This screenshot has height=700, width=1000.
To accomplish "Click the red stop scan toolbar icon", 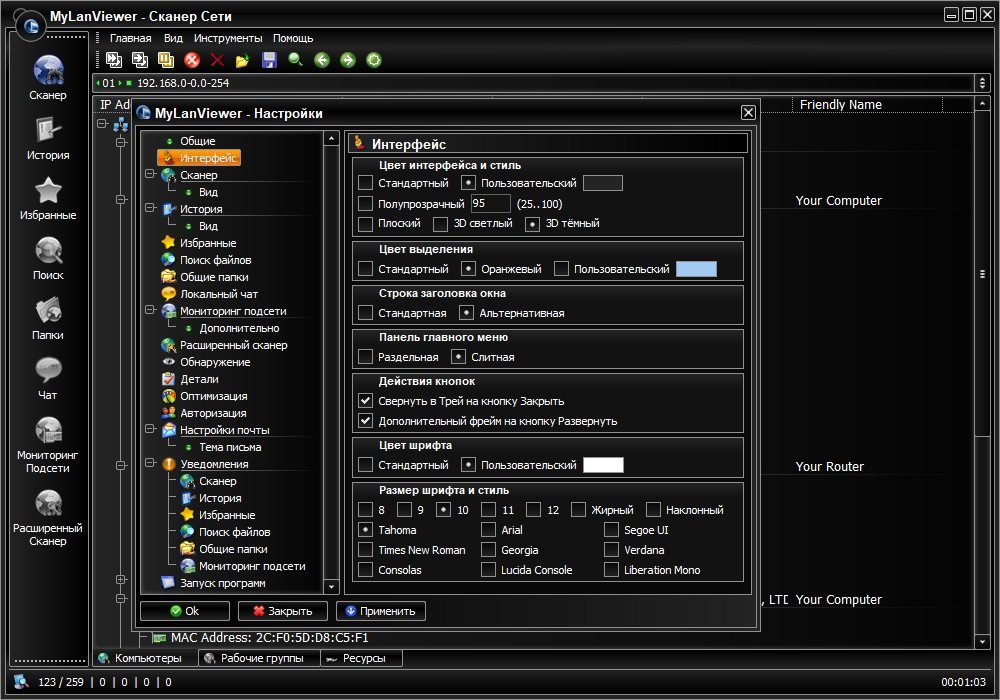I will coord(192,60).
